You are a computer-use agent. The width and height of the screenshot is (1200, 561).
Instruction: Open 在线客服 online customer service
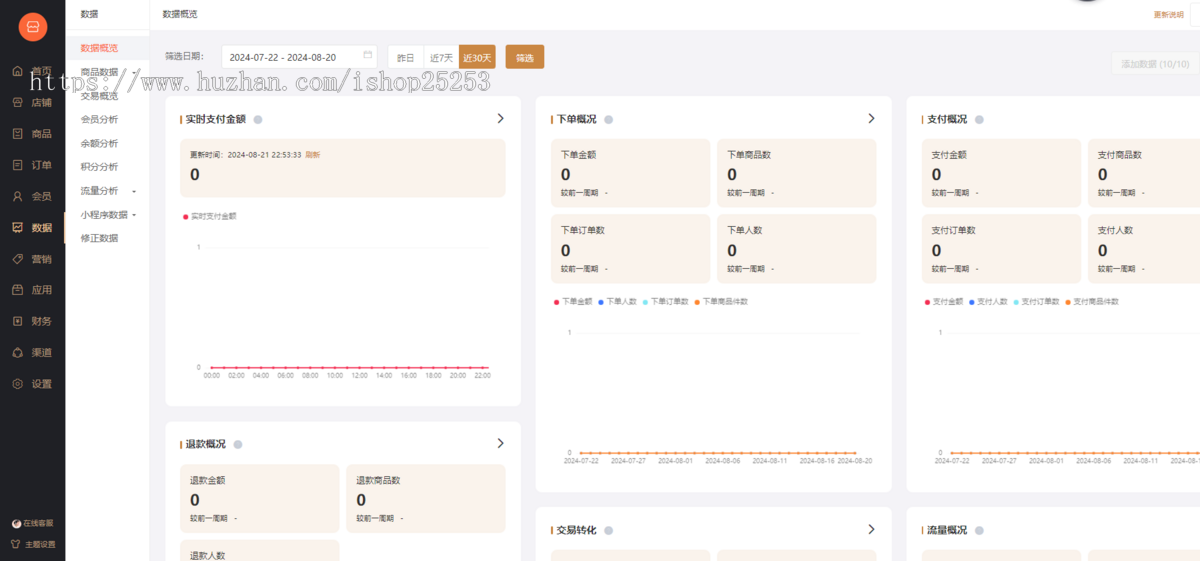[x=33, y=523]
